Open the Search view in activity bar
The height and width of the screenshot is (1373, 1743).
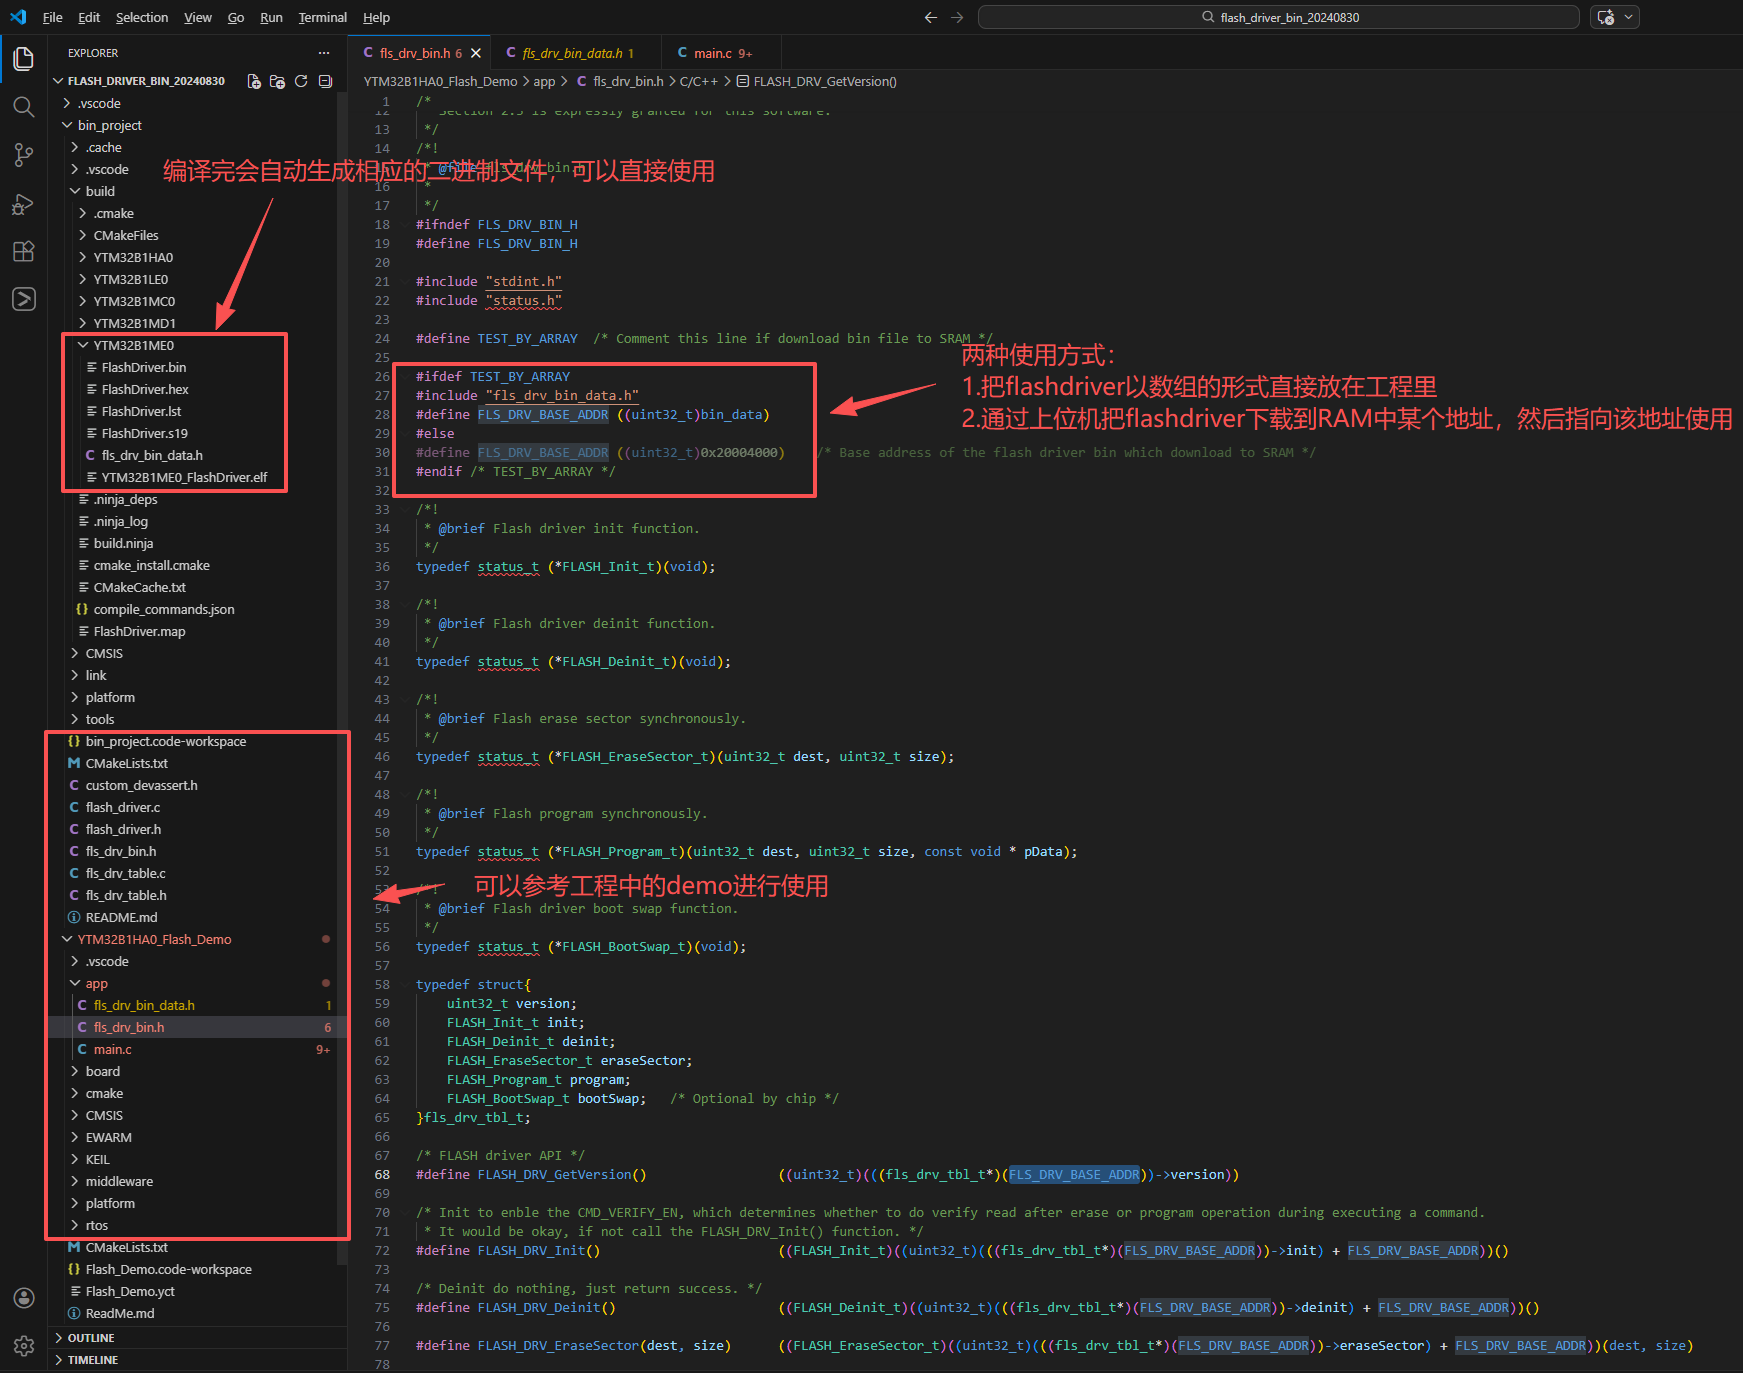tap(24, 107)
